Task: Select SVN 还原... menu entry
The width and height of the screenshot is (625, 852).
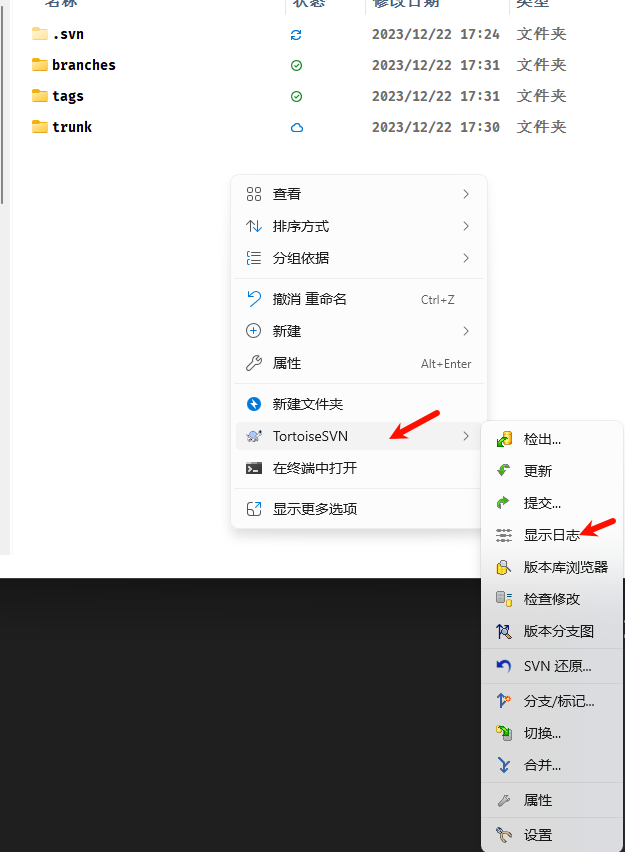Action: pos(552,666)
